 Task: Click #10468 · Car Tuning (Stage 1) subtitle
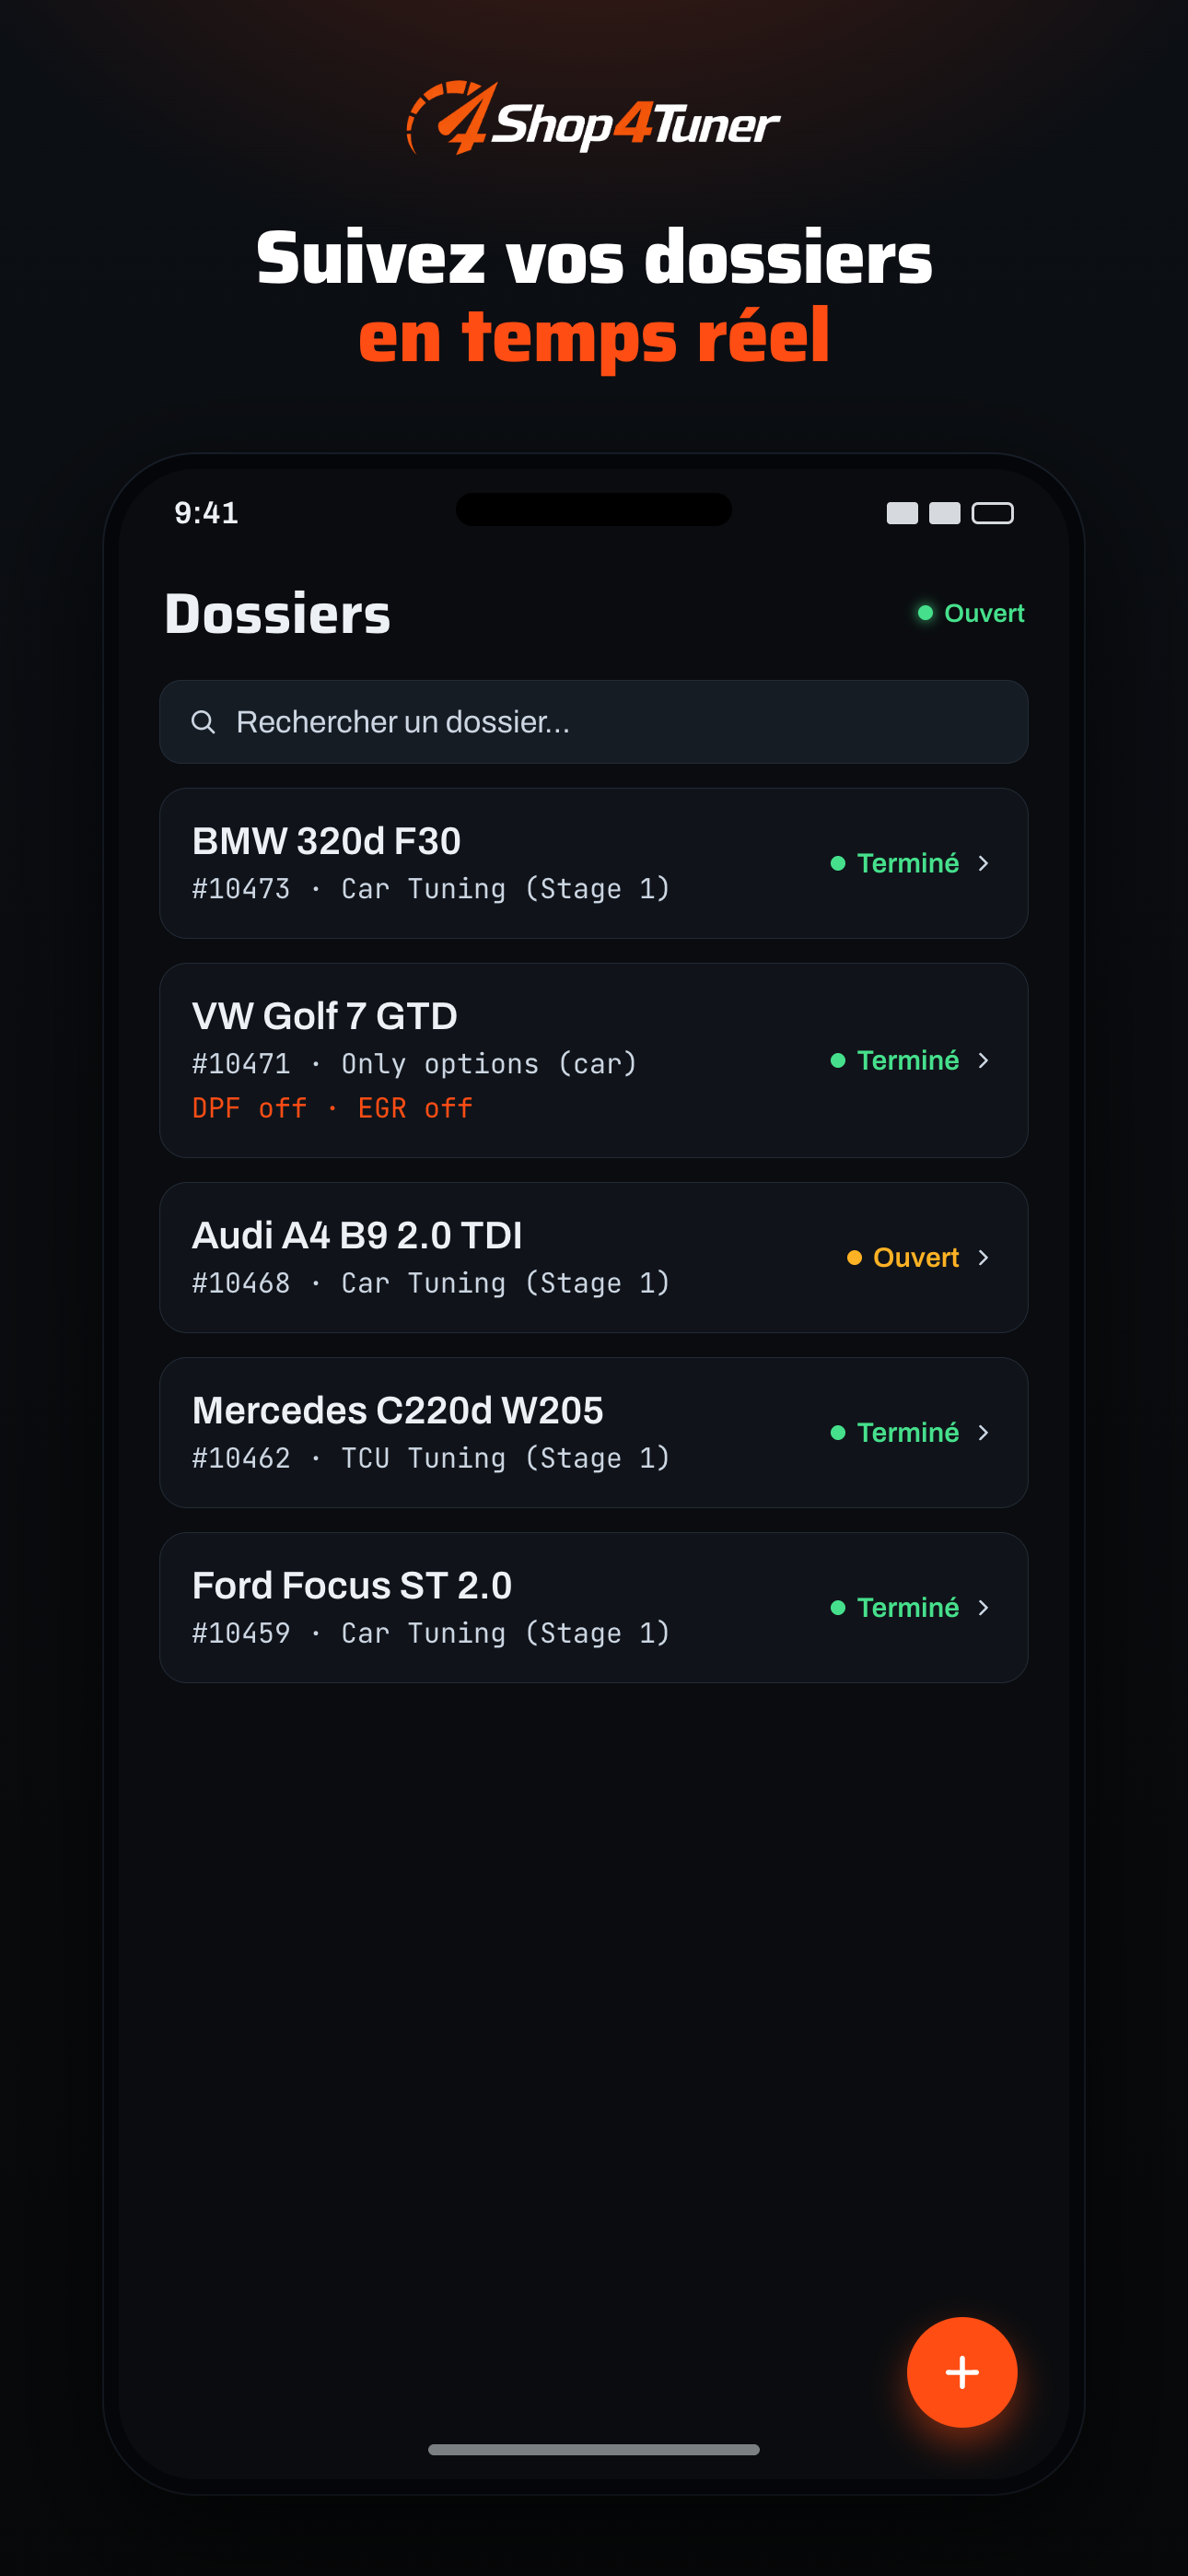(431, 1283)
